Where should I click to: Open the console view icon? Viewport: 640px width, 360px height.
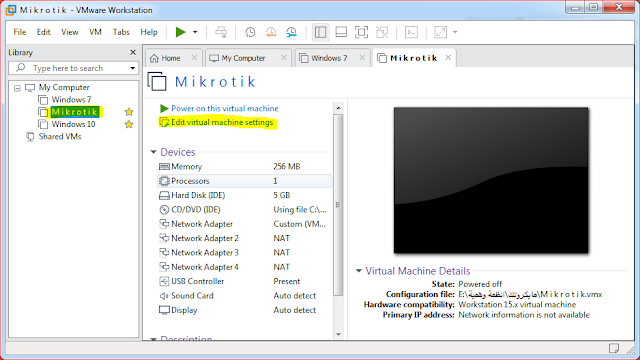coord(411,32)
